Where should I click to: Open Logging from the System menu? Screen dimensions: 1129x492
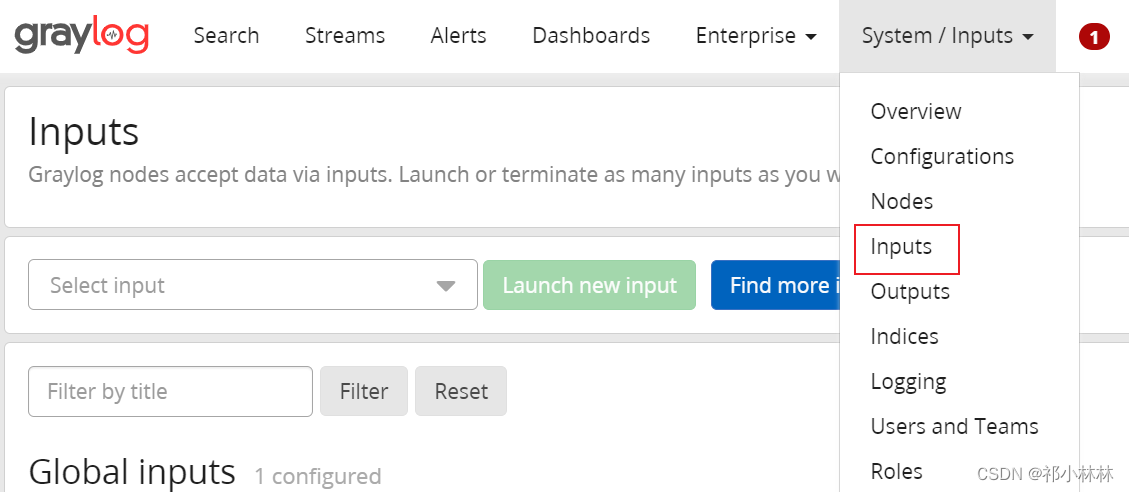909,381
